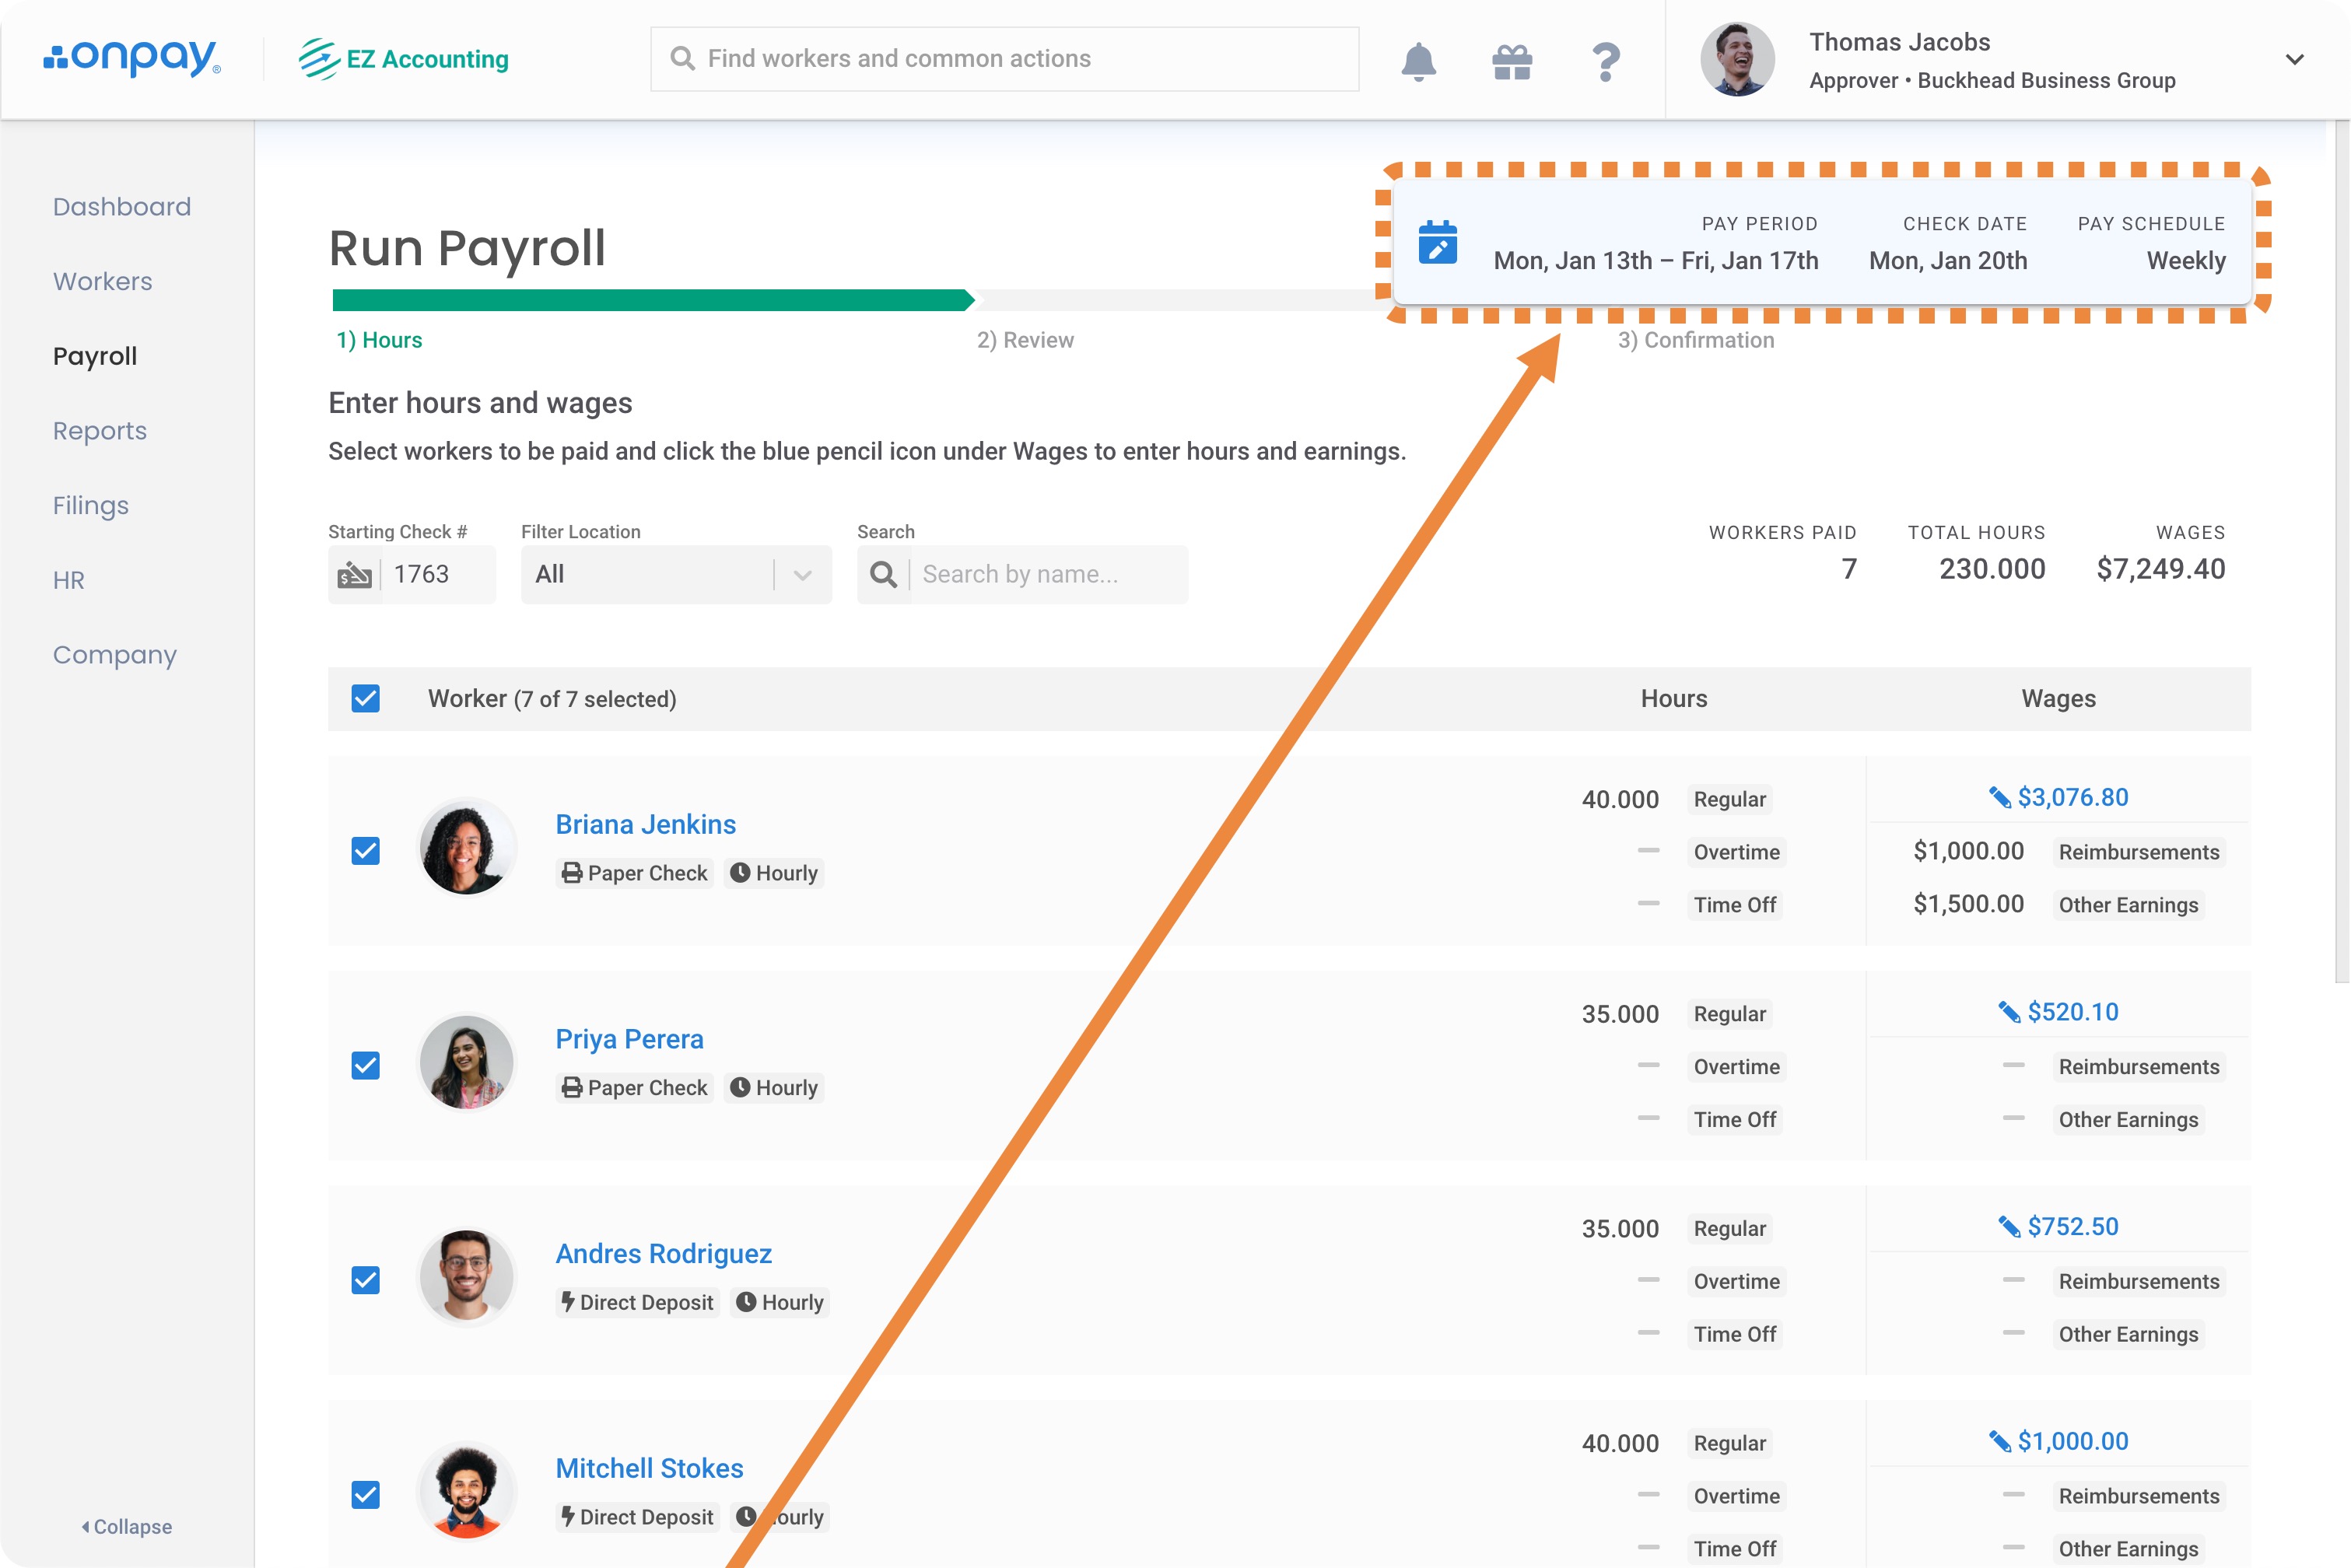Screen dimensions: 2351x1568
Task: Click the green Hours progress bar step
Action: click(652, 300)
